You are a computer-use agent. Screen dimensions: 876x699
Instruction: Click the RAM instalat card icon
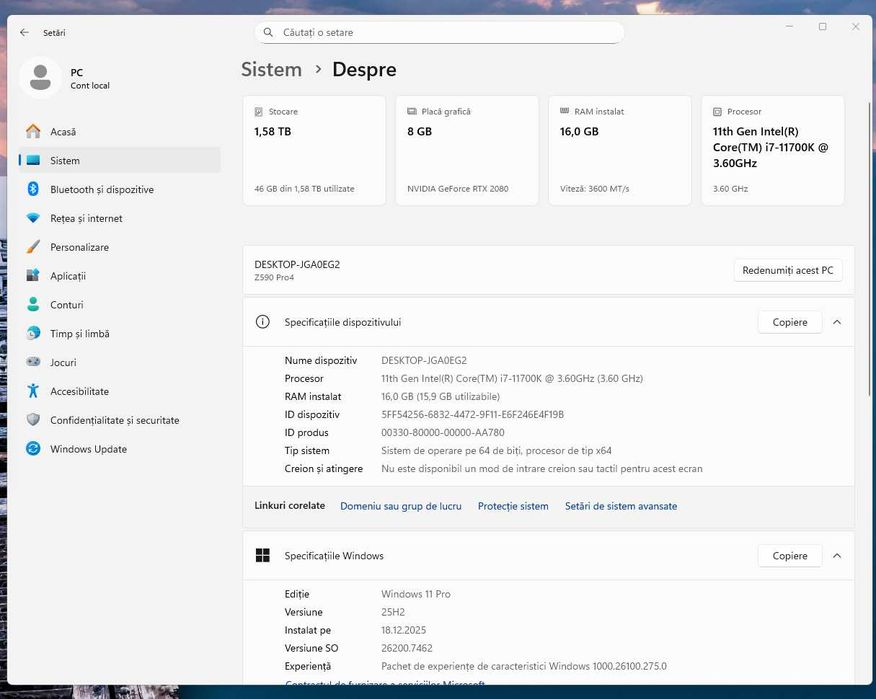point(564,111)
